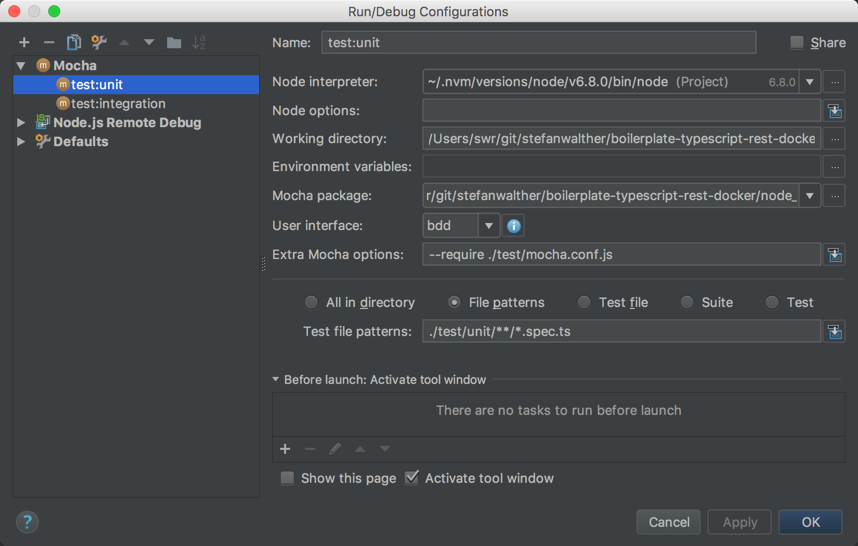Open the Help question mark button
858x546 pixels.
(27, 522)
